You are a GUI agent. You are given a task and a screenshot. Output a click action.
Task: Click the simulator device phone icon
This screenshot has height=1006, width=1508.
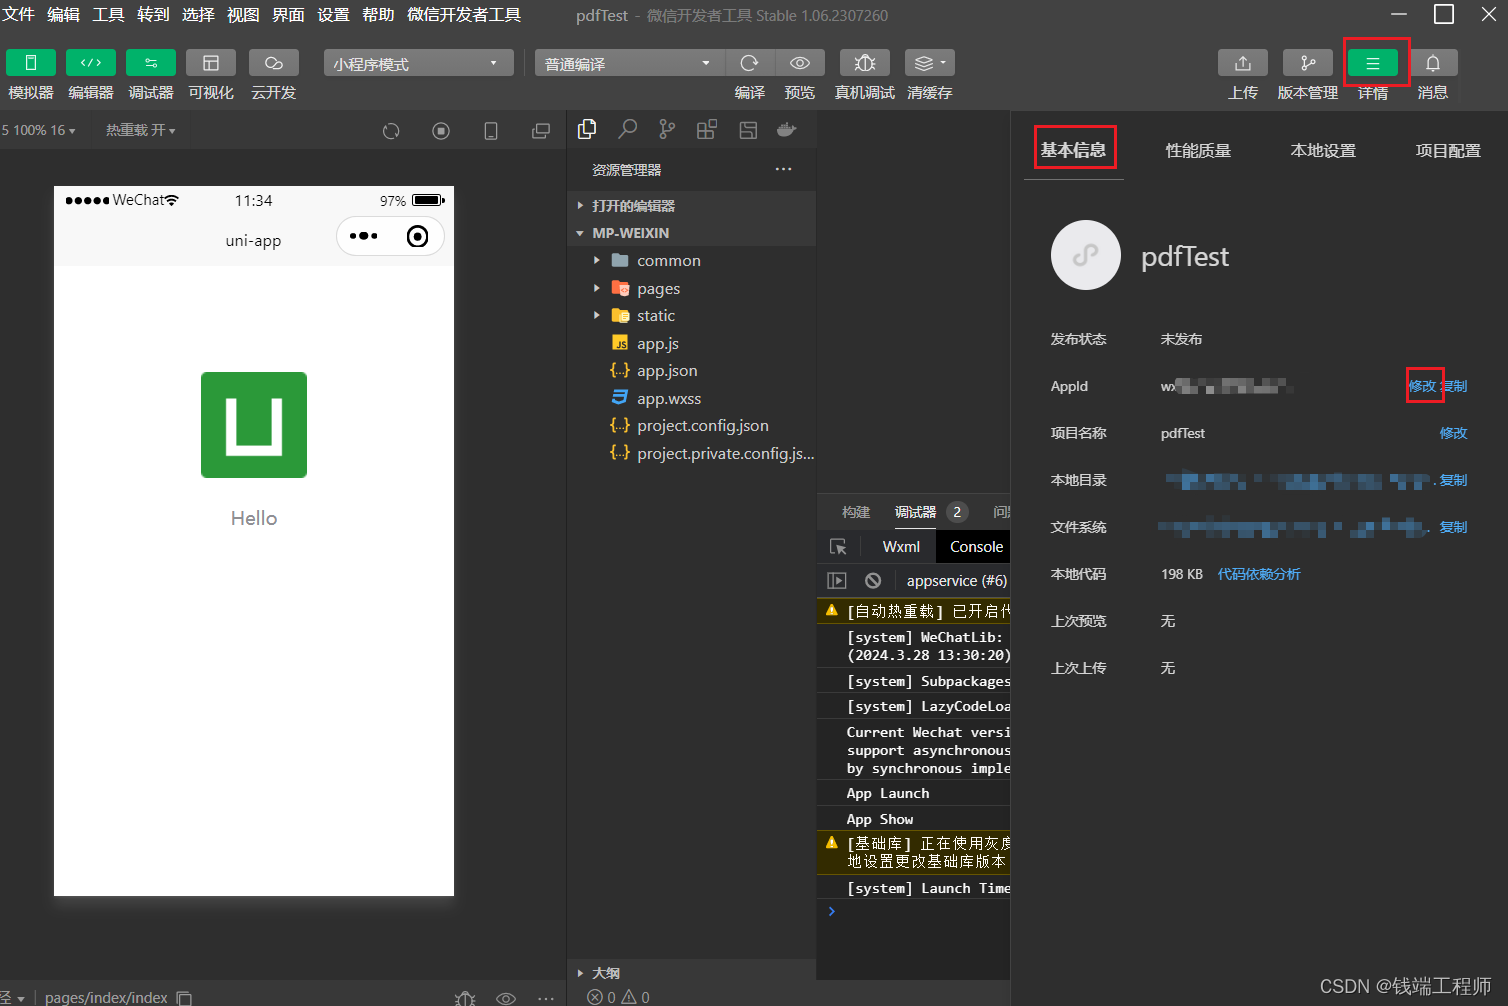[x=491, y=131]
